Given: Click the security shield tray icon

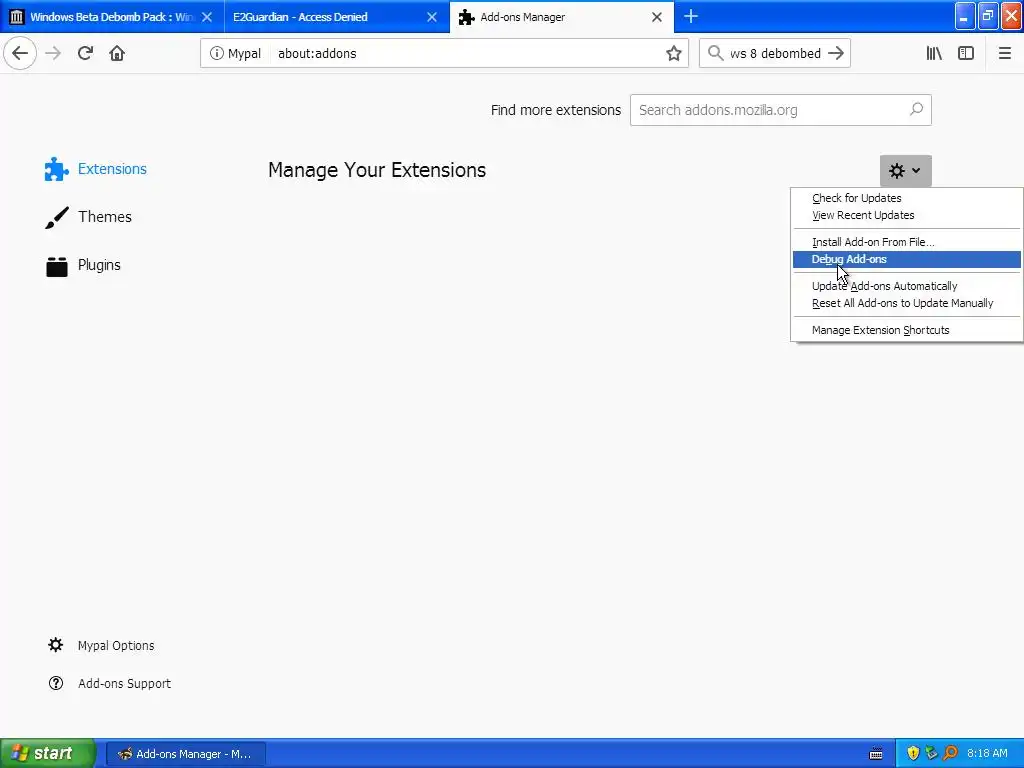Looking at the screenshot, I should pos(913,753).
